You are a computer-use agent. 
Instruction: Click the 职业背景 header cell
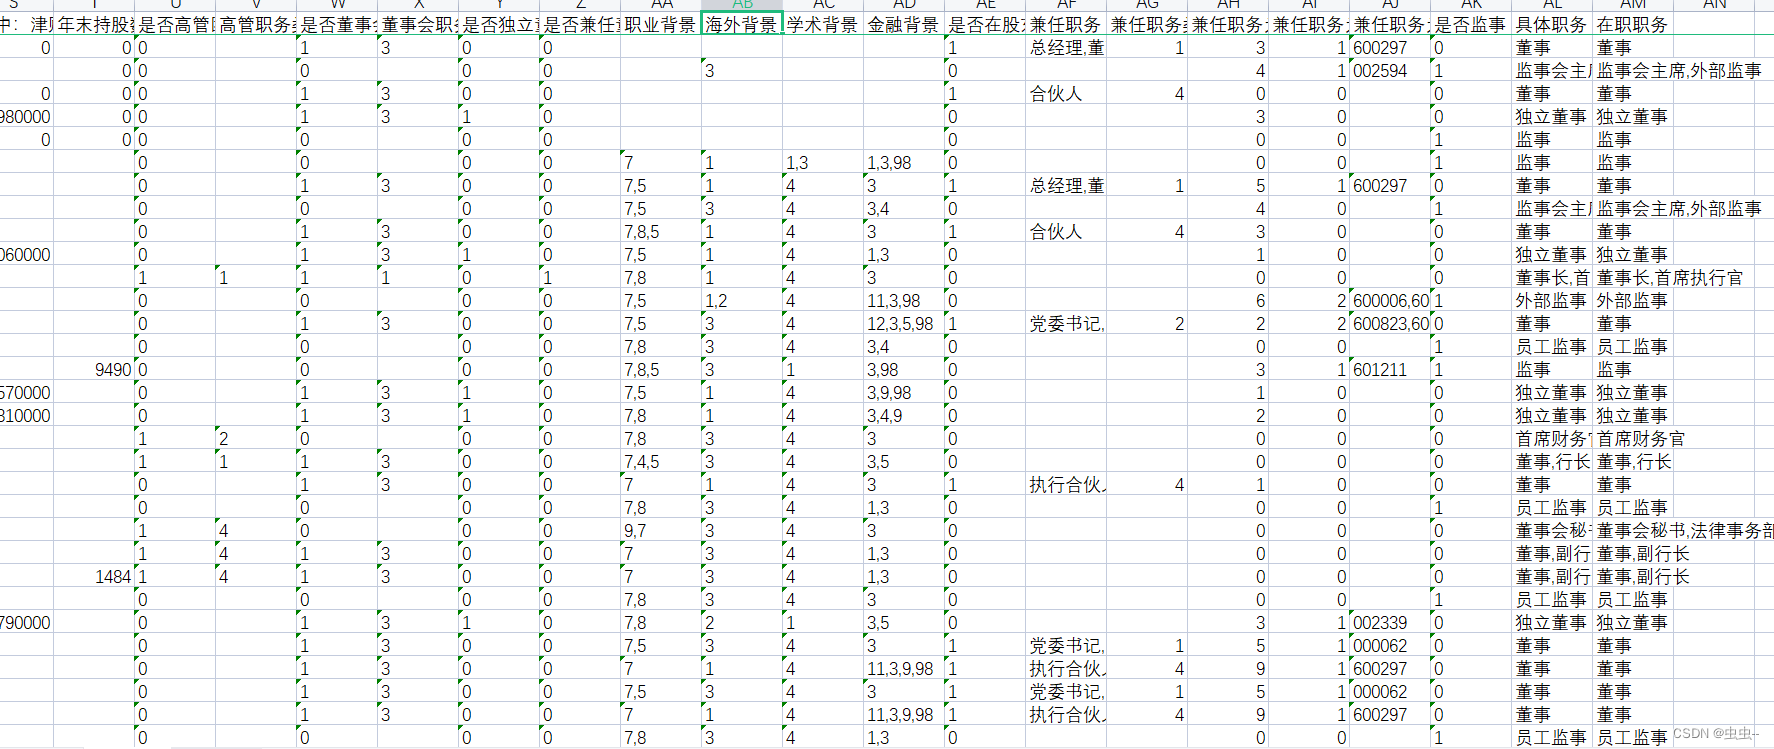pos(660,25)
